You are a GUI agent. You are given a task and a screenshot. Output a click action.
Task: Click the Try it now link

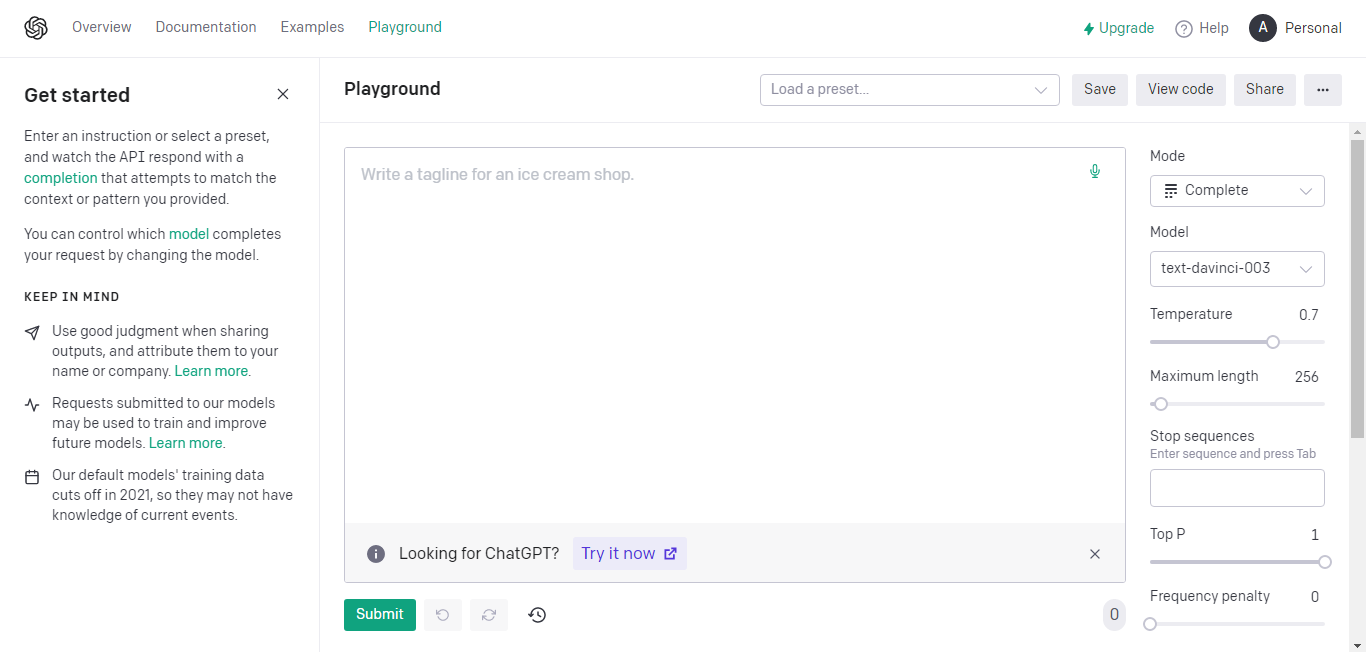630,554
